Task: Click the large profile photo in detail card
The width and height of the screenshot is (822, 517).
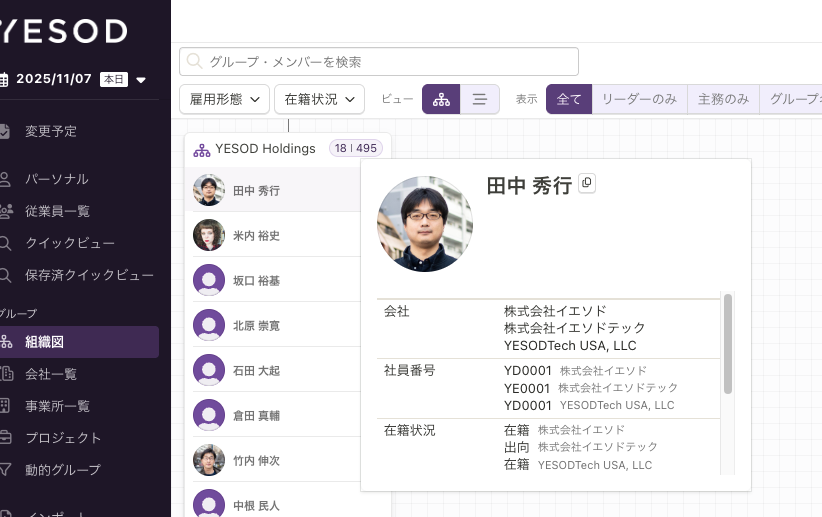Action: click(x=425, y=224)
